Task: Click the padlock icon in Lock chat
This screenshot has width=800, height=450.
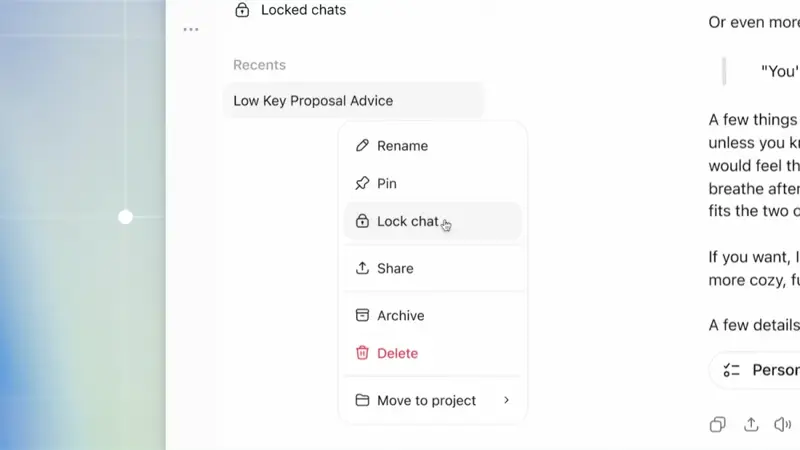Action: tap(362, 221)
